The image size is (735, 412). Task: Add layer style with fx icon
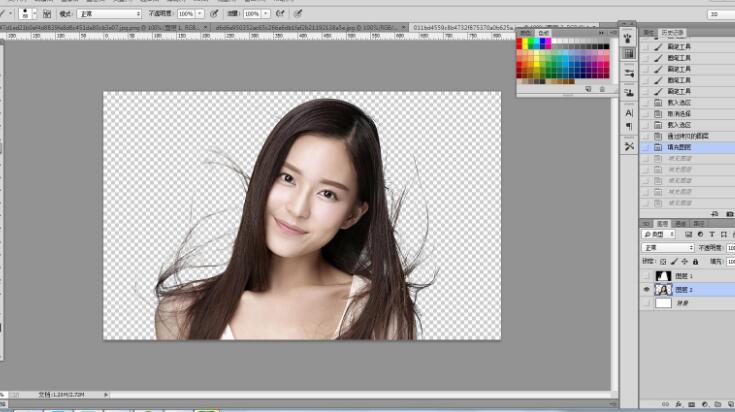[678, 404]
